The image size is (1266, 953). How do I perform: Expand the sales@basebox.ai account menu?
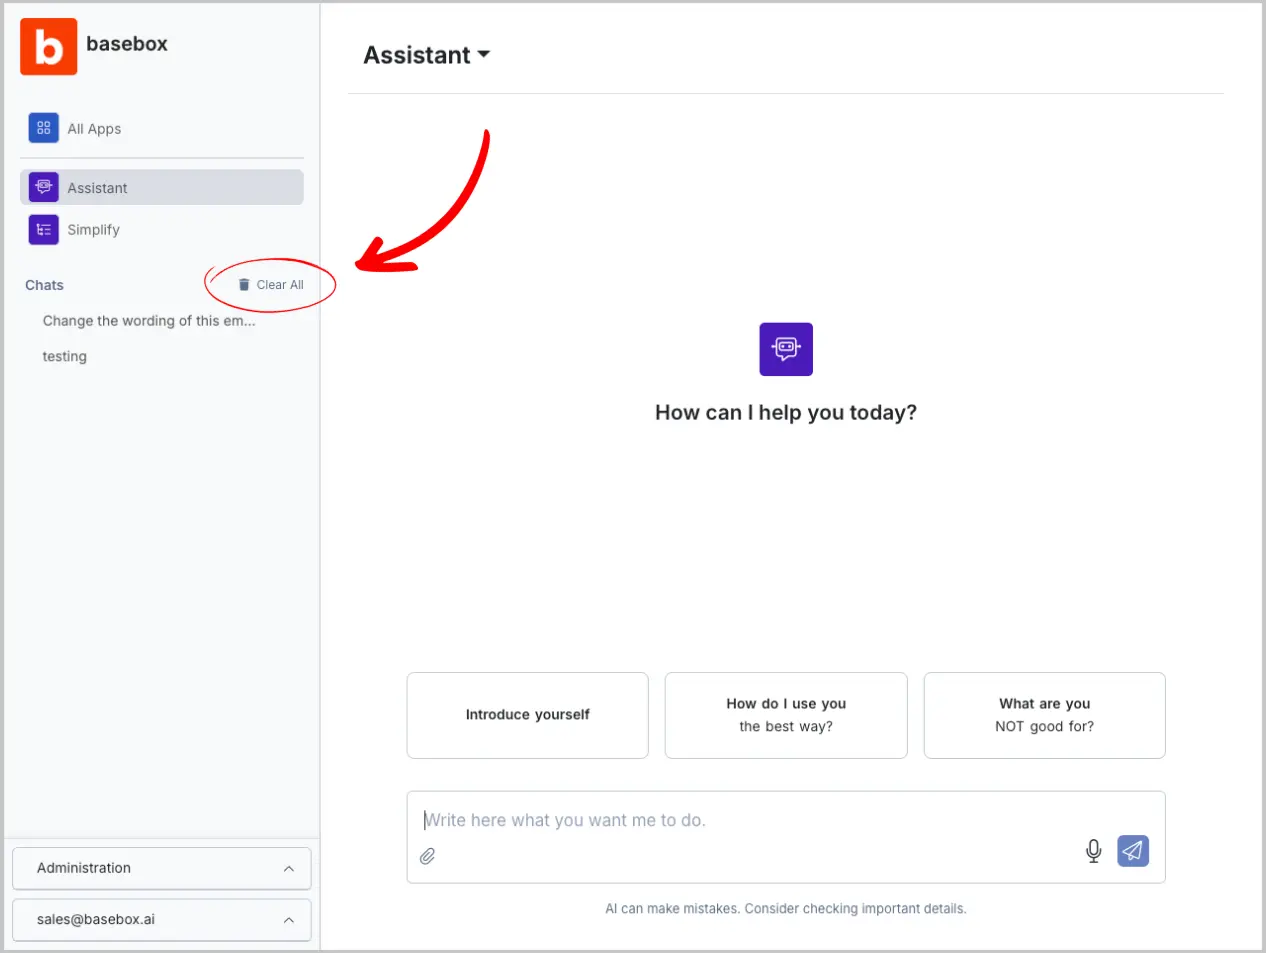click(161, 919)
